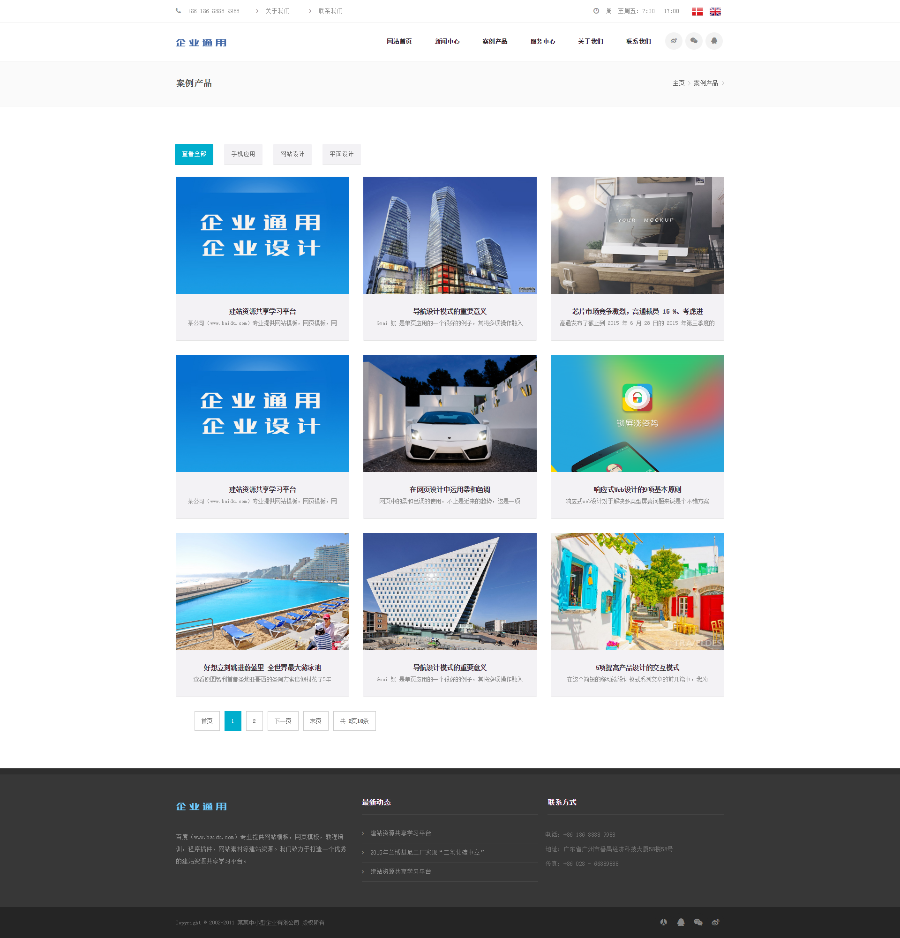Click the 下一页 pagination button
This screenshot has height=938, width=900.
pyautogui.click(x=283, y=720)
